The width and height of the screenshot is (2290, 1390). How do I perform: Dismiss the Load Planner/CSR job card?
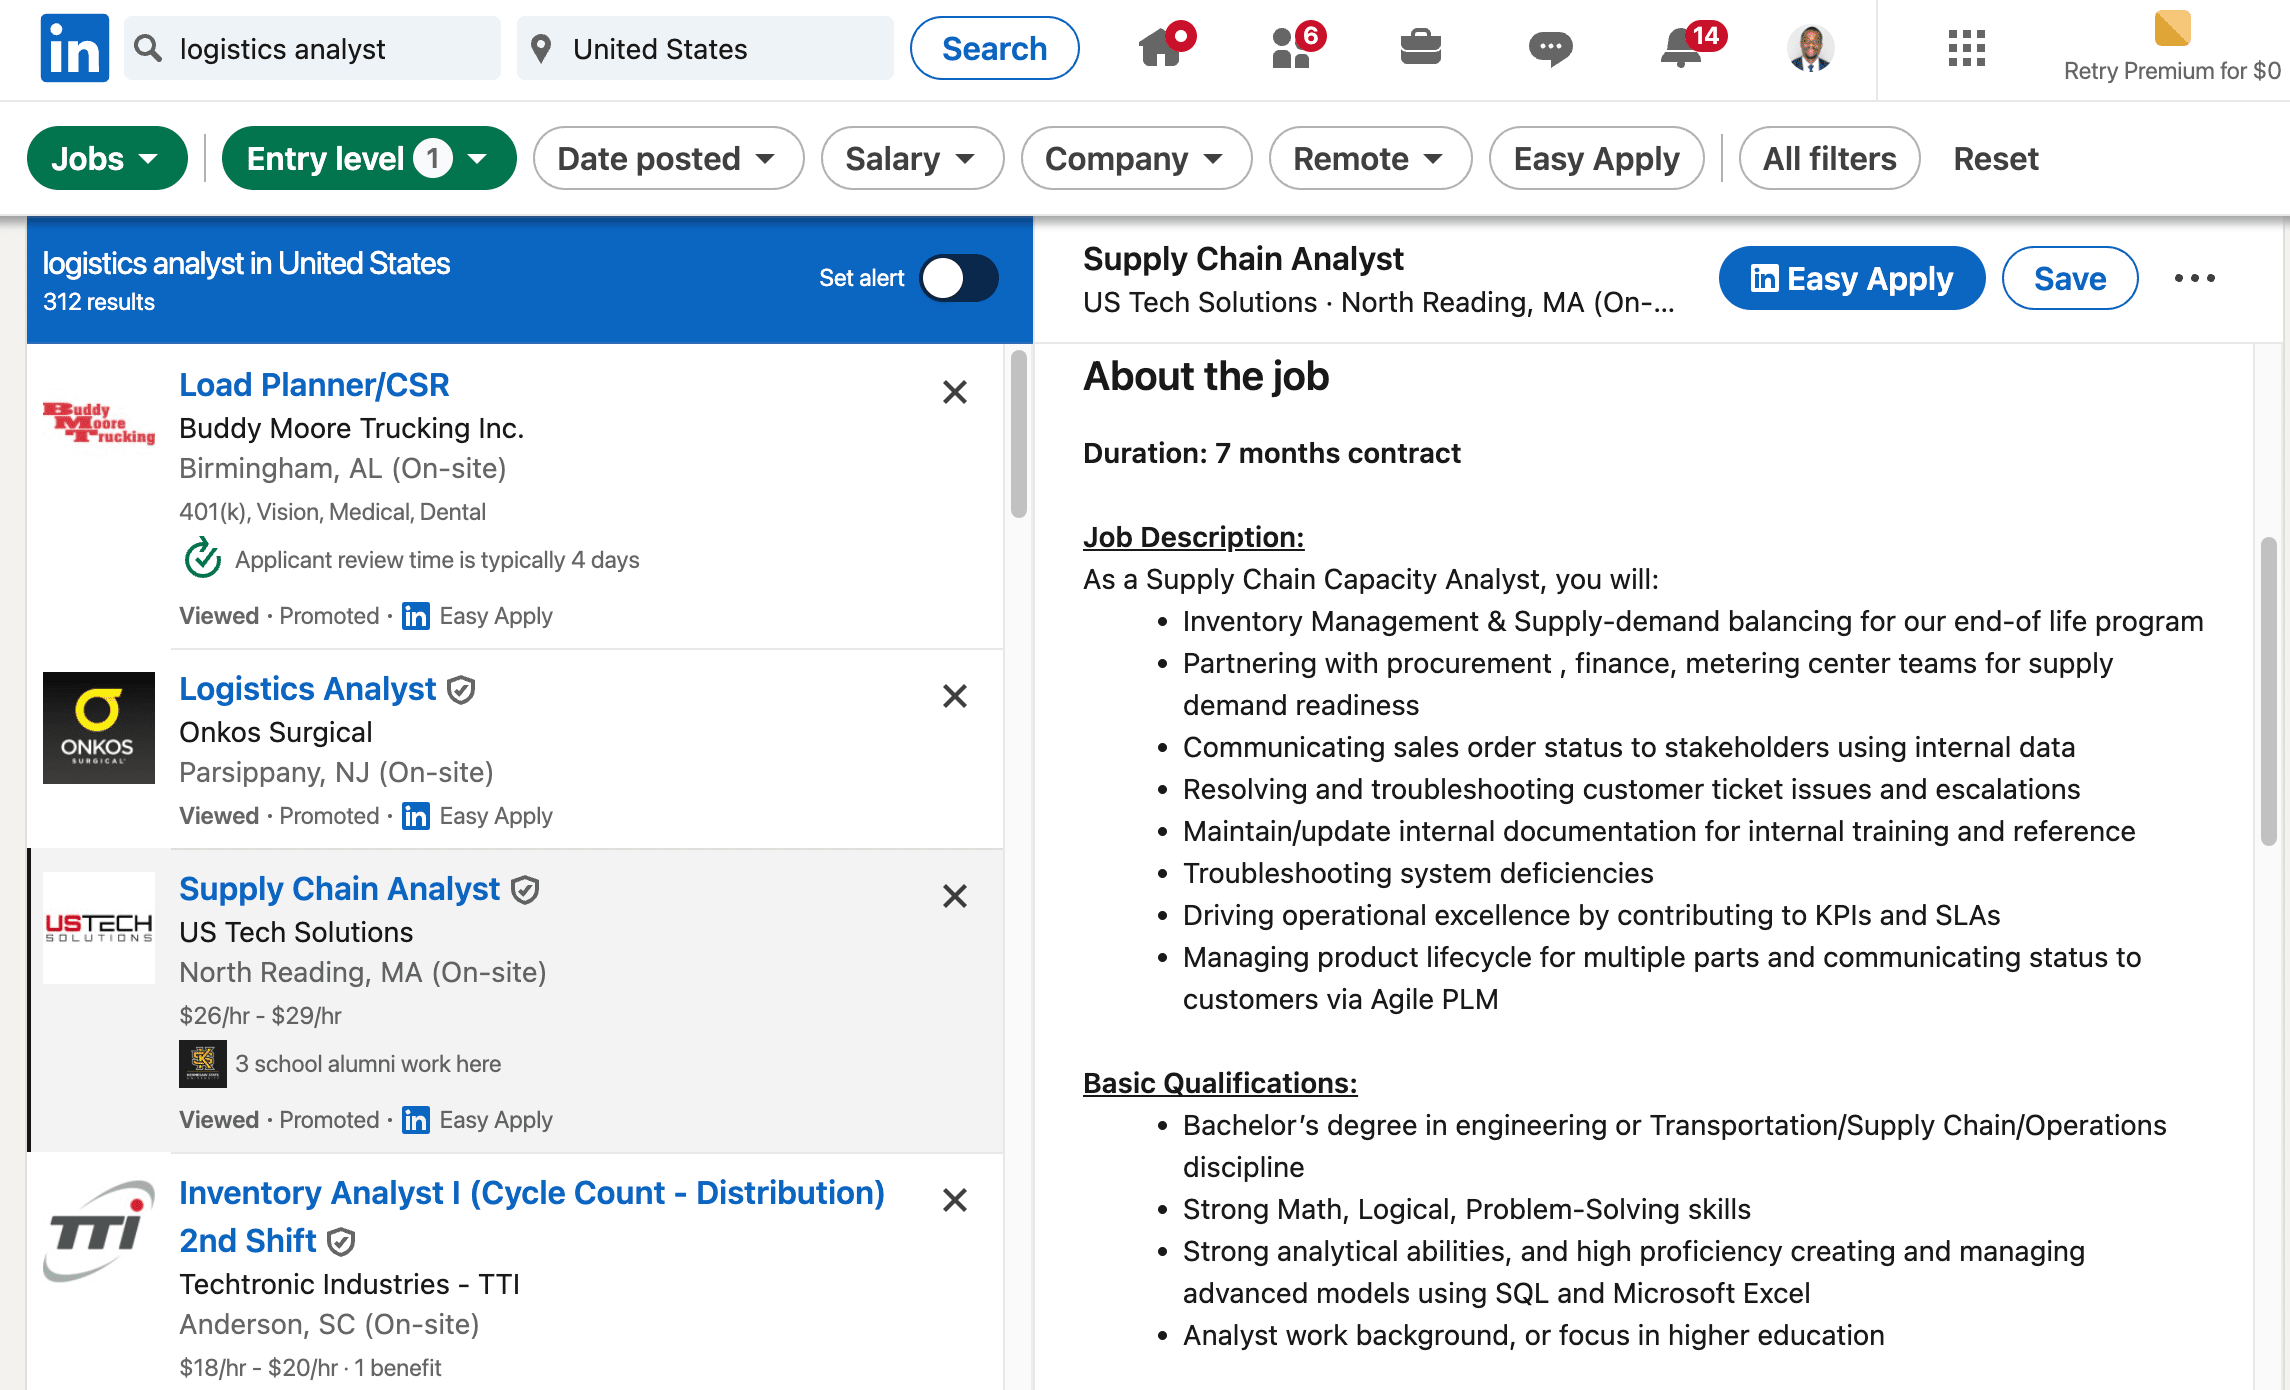tap(954, 392)
